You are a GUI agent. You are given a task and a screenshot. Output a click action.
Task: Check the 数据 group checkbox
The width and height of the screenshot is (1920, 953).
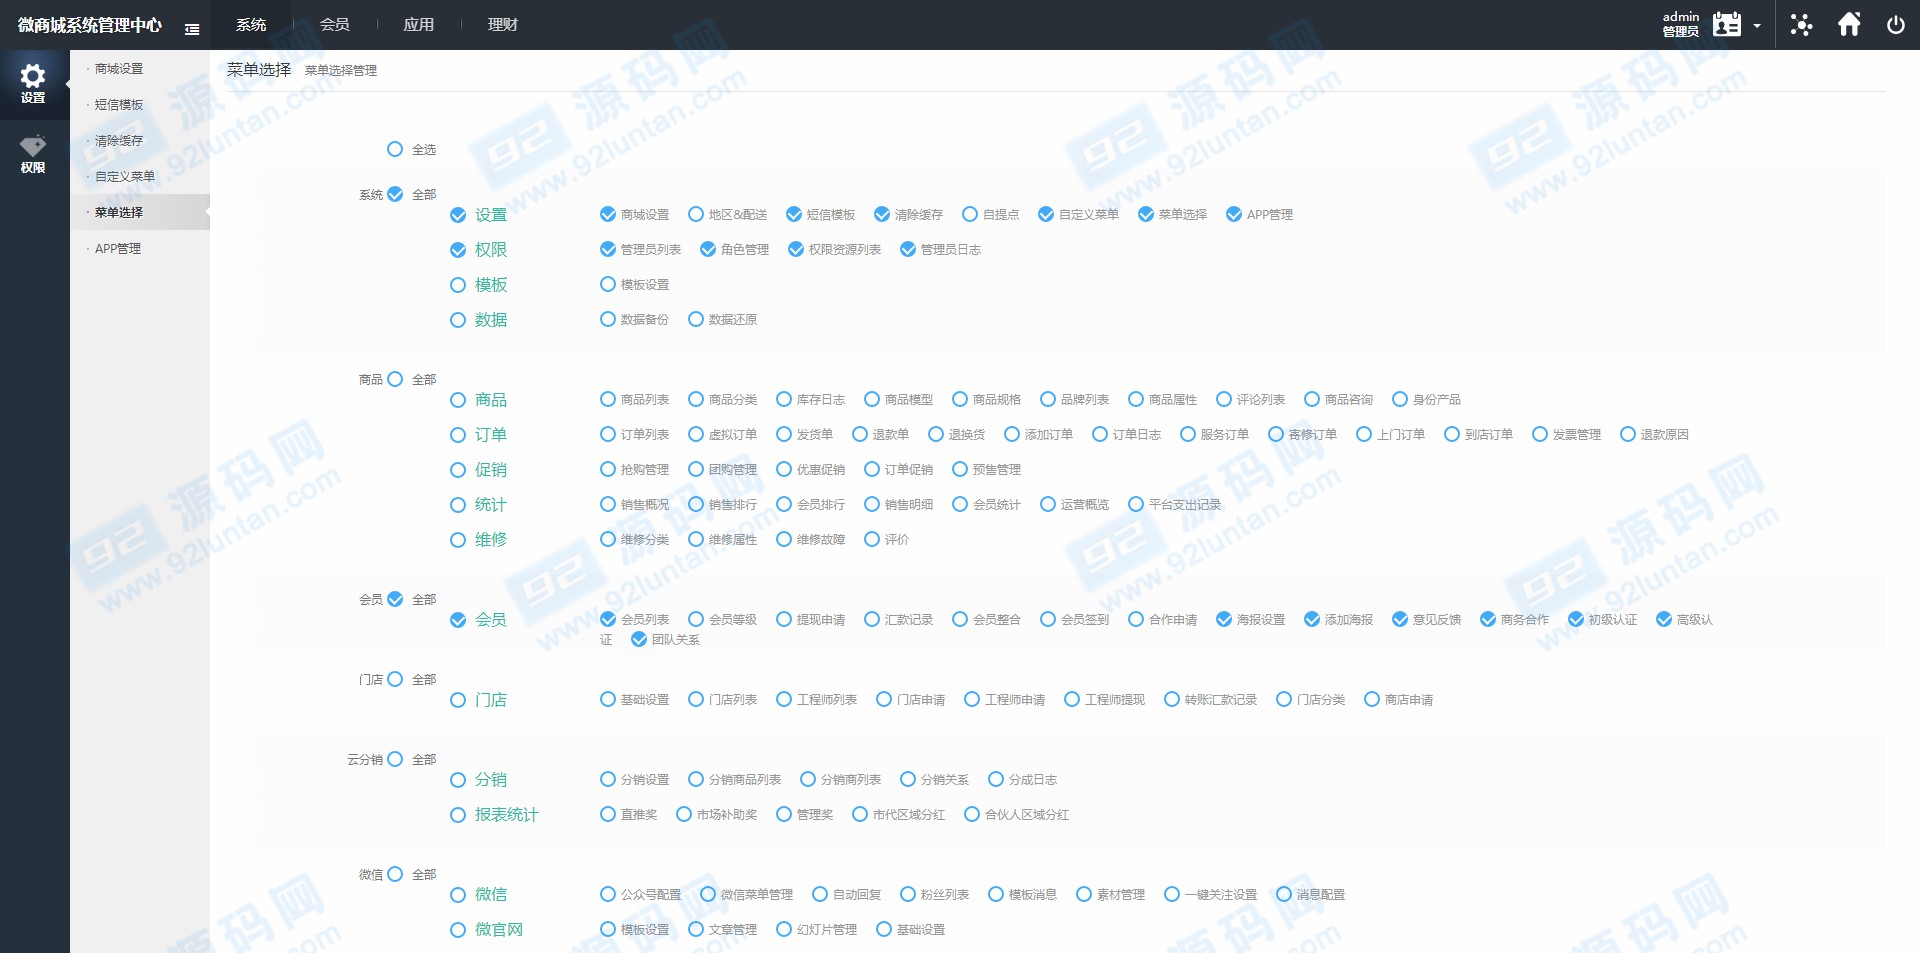tap(458, 320)
